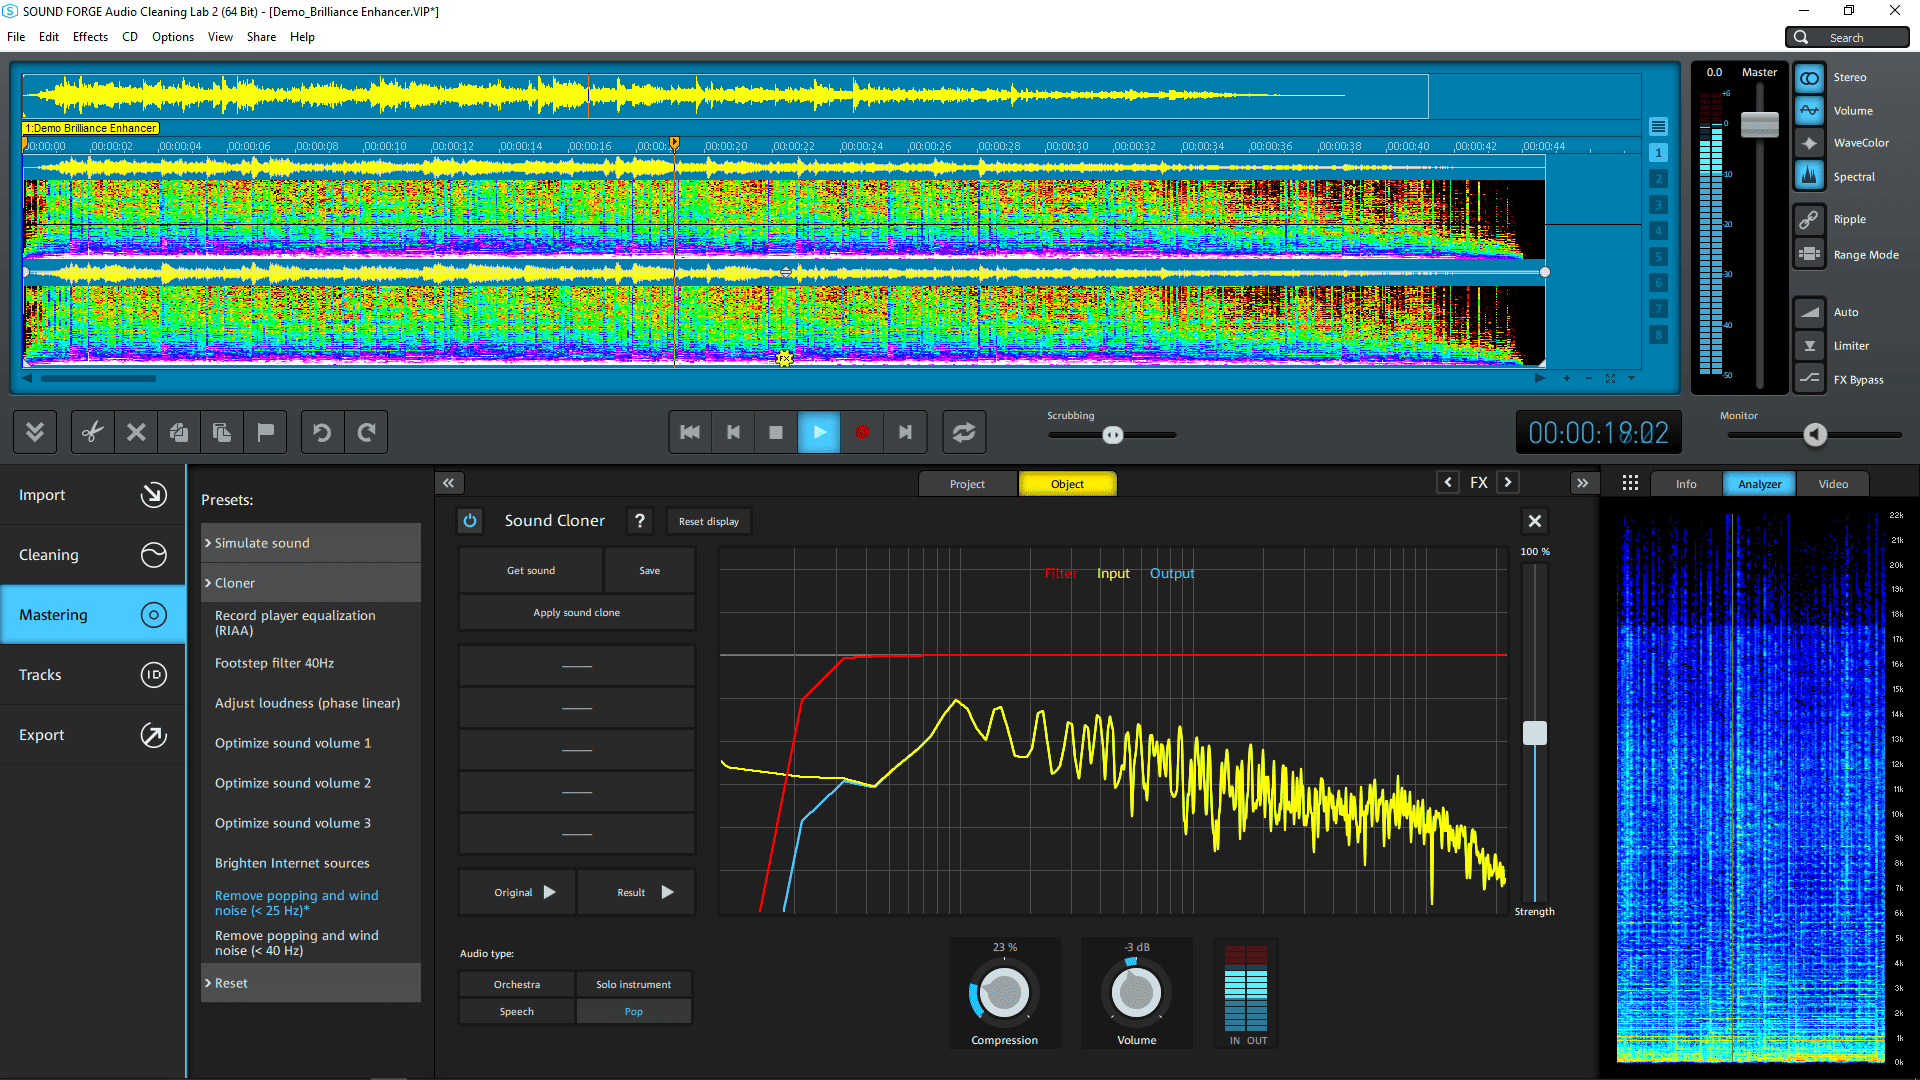Viewport: 1920px width, 1080px height.
Task: Go to next FX with right arrow
Action: point(1508,483)
